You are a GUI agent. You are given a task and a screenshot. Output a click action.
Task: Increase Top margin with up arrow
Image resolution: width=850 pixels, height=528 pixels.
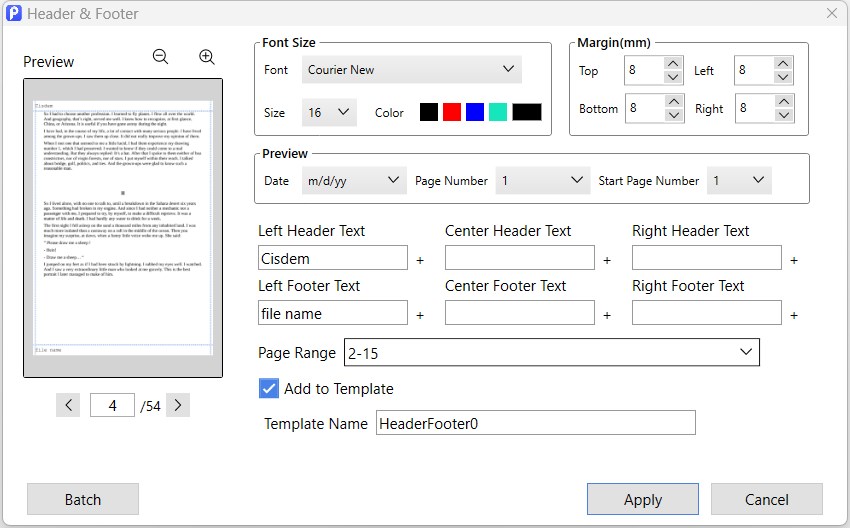tap(673, 63)
